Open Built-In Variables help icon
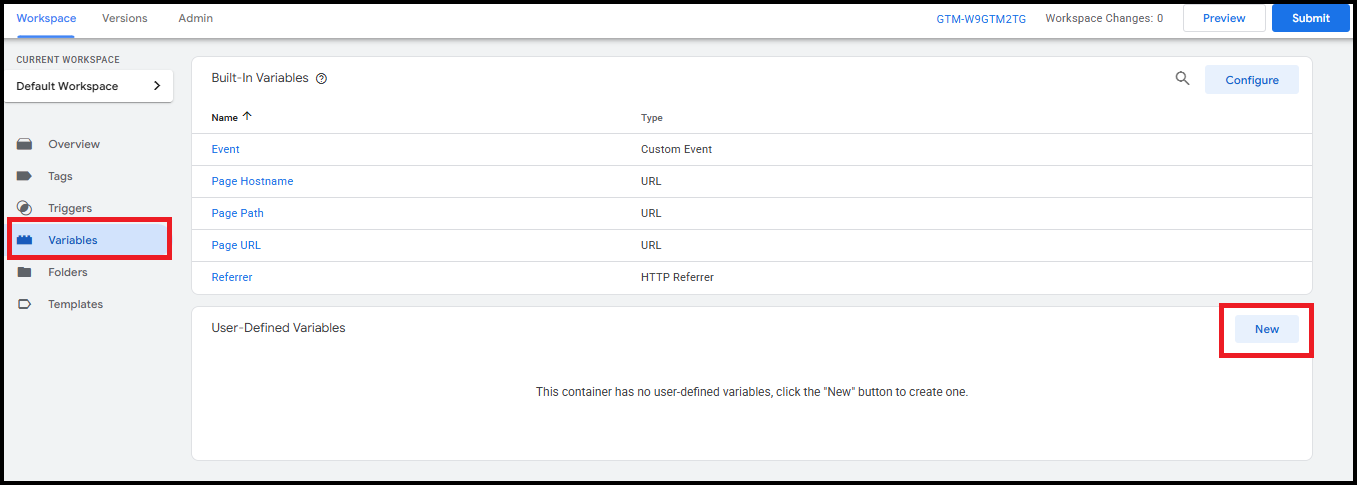The image size is (1357, 485). (x=322, y=79)
